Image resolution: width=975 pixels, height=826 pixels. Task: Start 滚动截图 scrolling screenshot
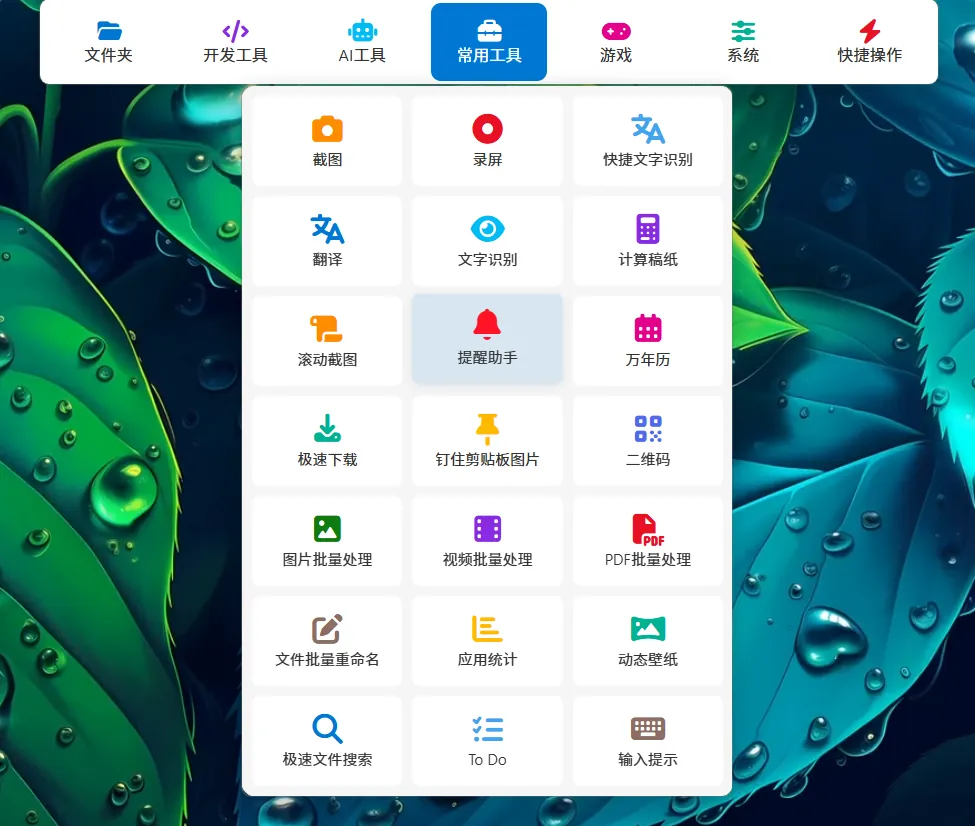coord(327,341)
